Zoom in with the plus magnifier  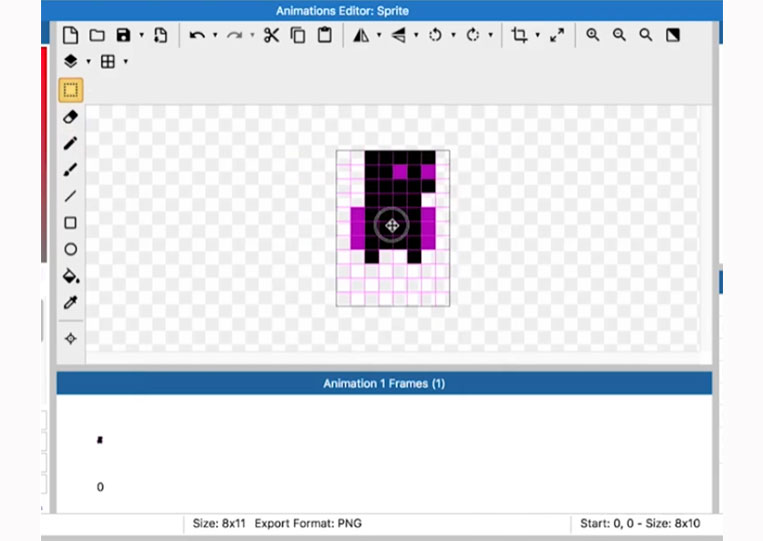coord(593,35)
